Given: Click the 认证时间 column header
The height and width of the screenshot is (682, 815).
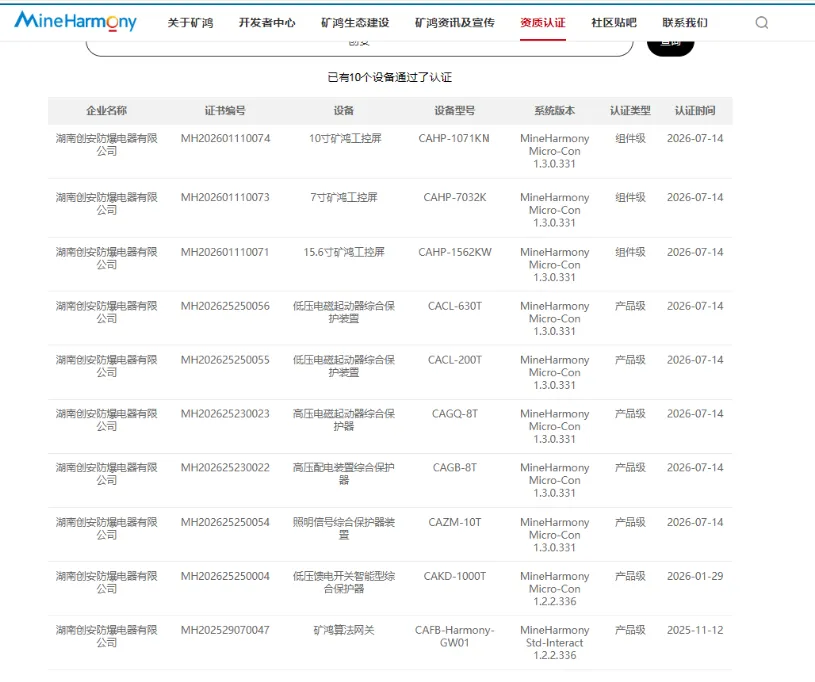Looking at the screenshot, I should pos(695,110).
